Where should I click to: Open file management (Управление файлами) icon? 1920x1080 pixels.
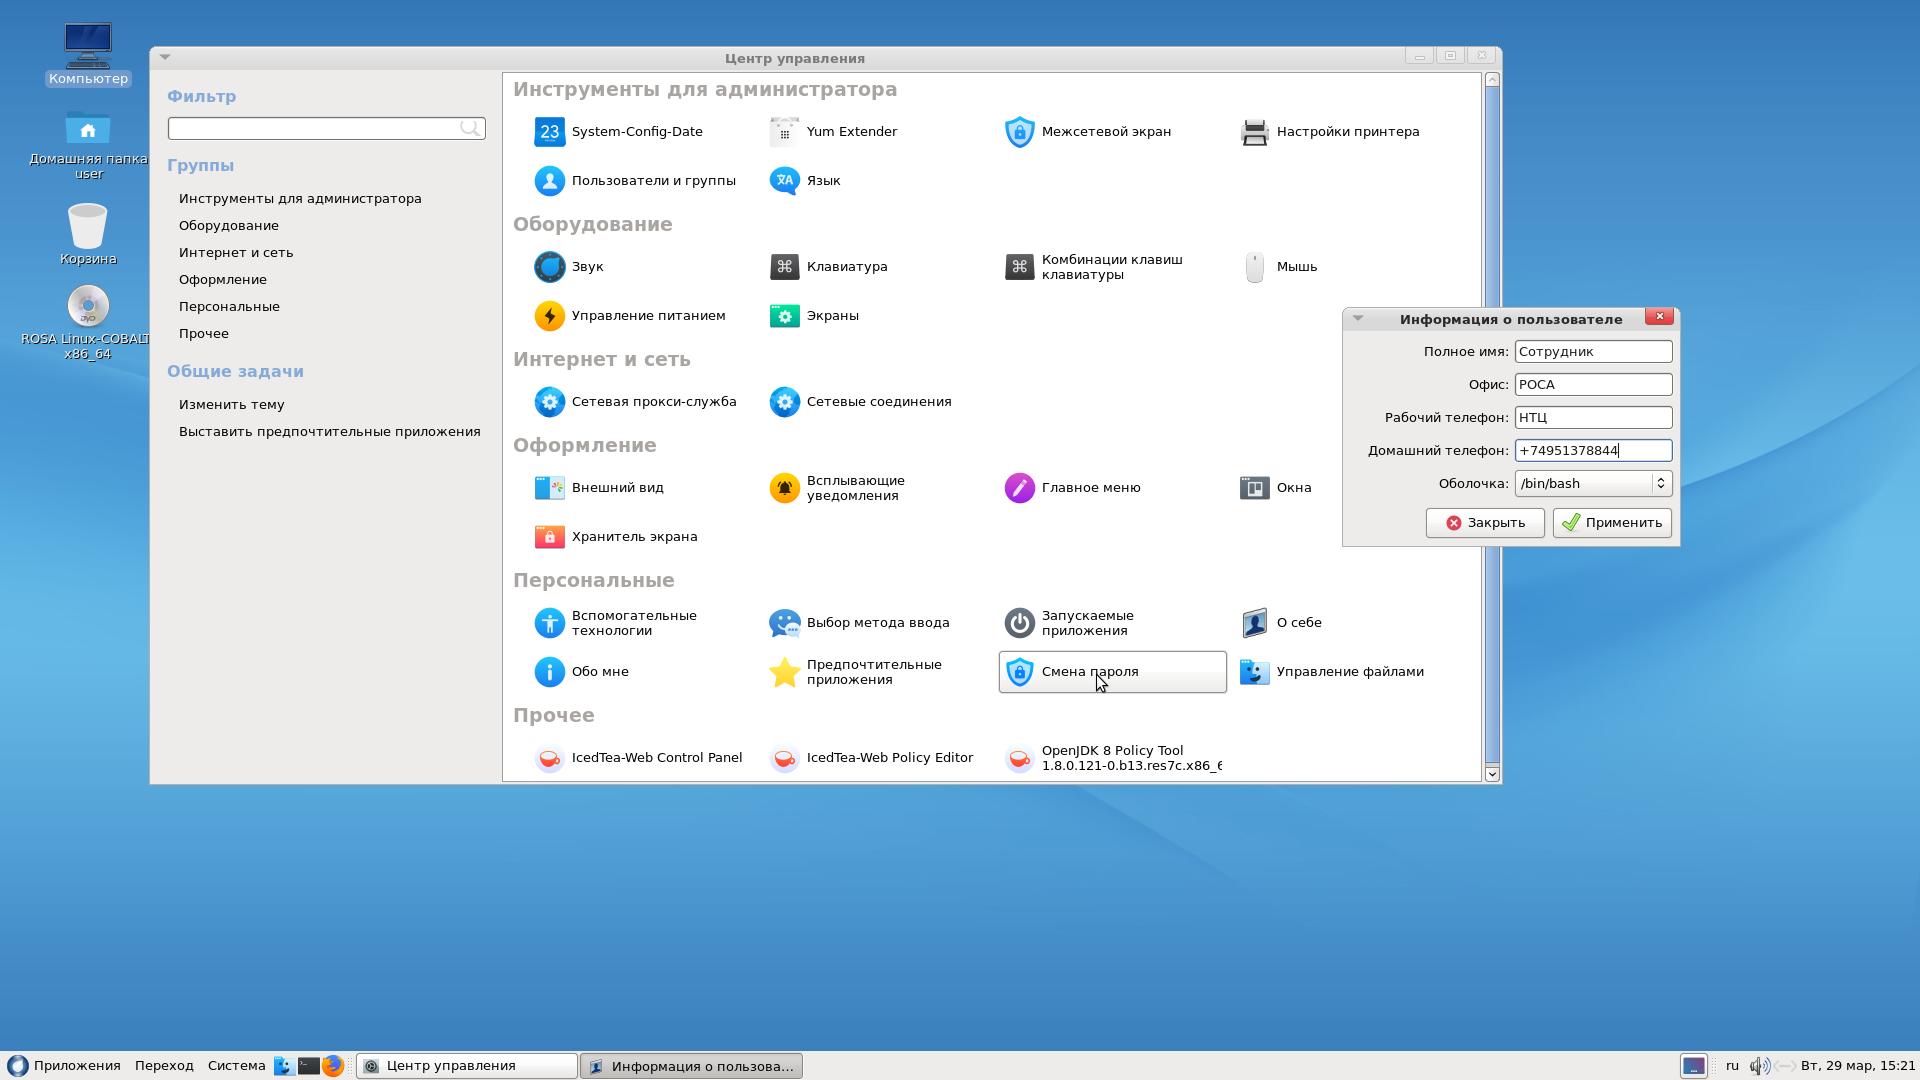(1254, 672)
